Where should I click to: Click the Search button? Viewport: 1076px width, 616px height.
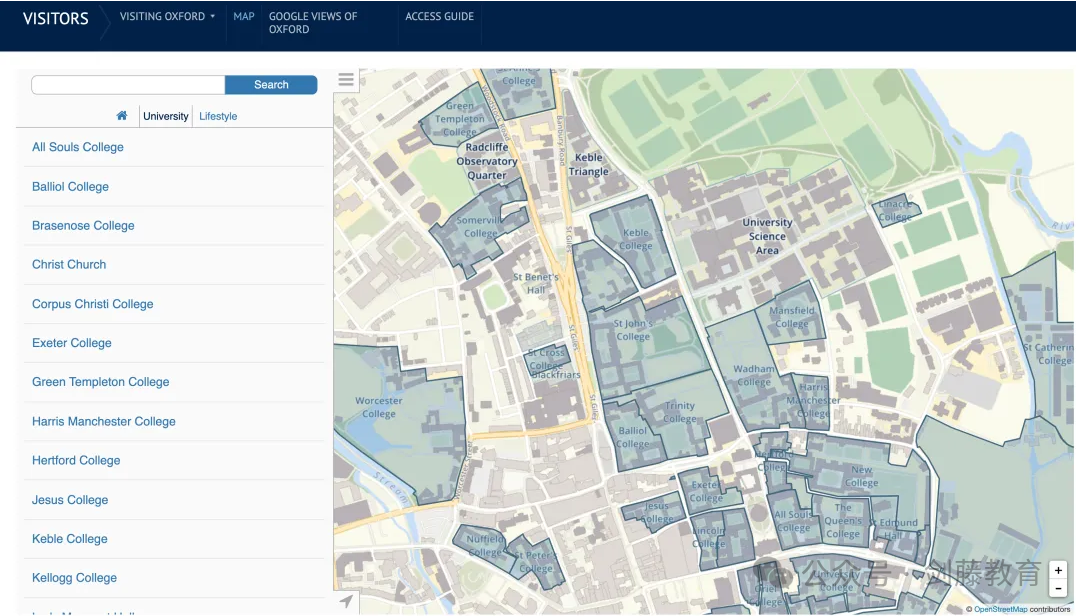coord(271,84)
